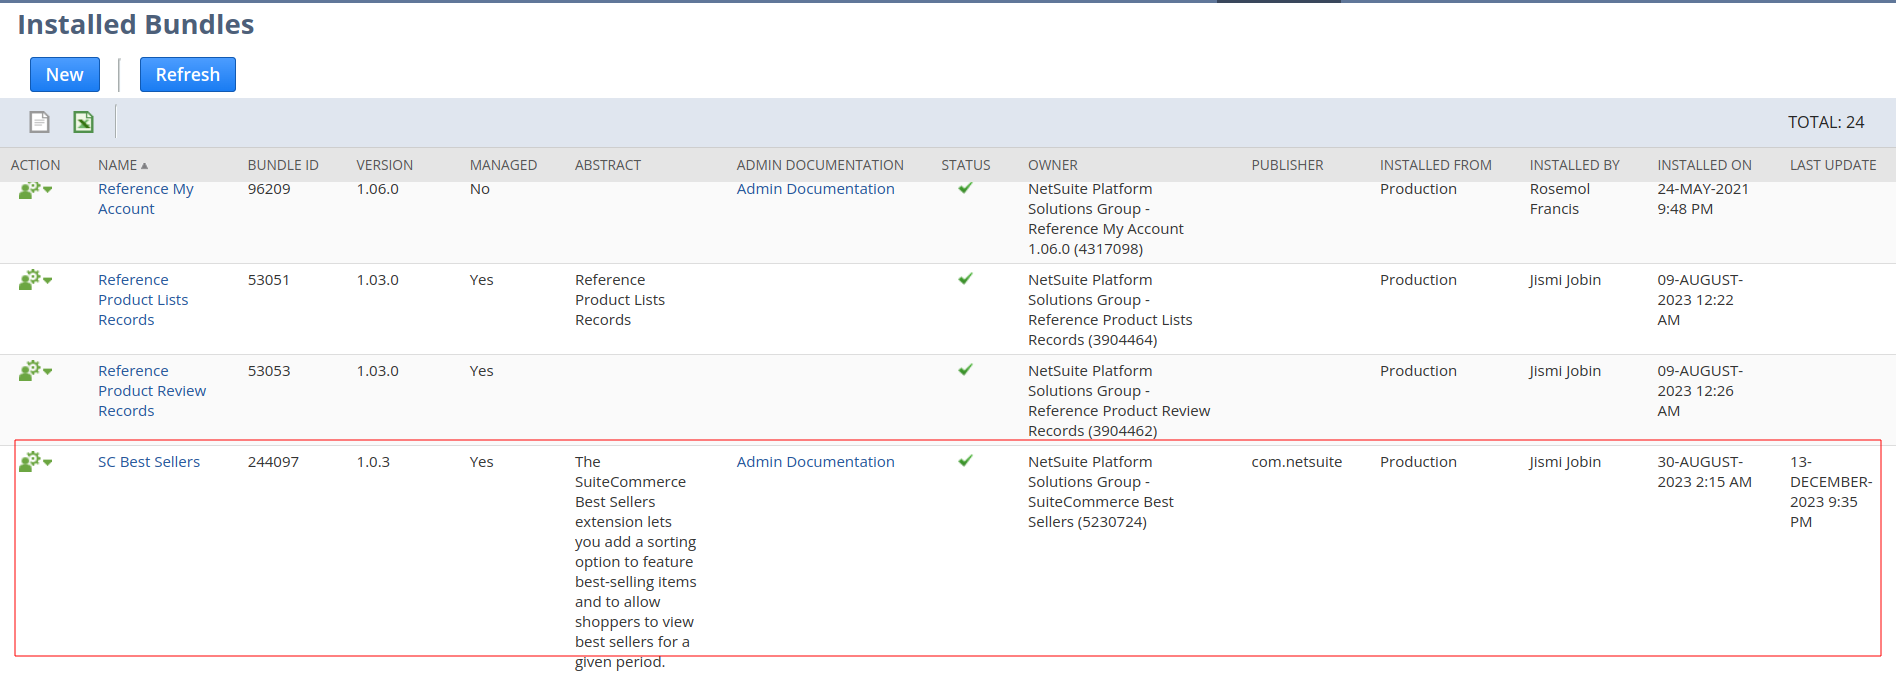Sort by Bundle ID column header
1896x676 pixels.
(283, 165)
